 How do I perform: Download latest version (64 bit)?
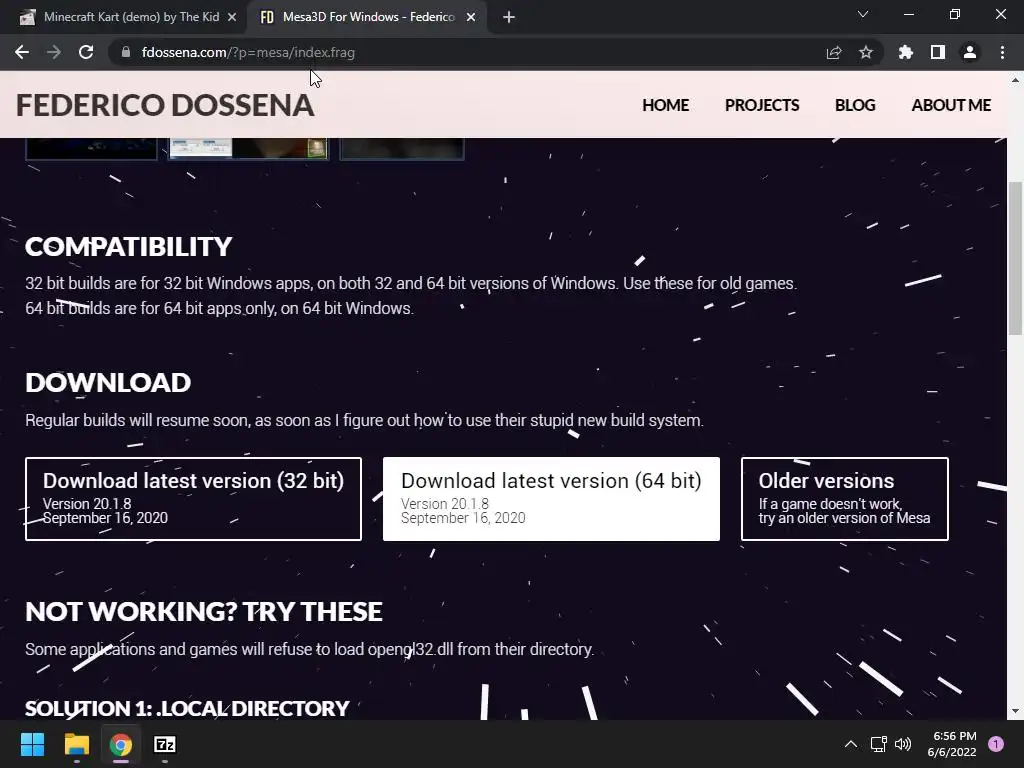point(551,499)
